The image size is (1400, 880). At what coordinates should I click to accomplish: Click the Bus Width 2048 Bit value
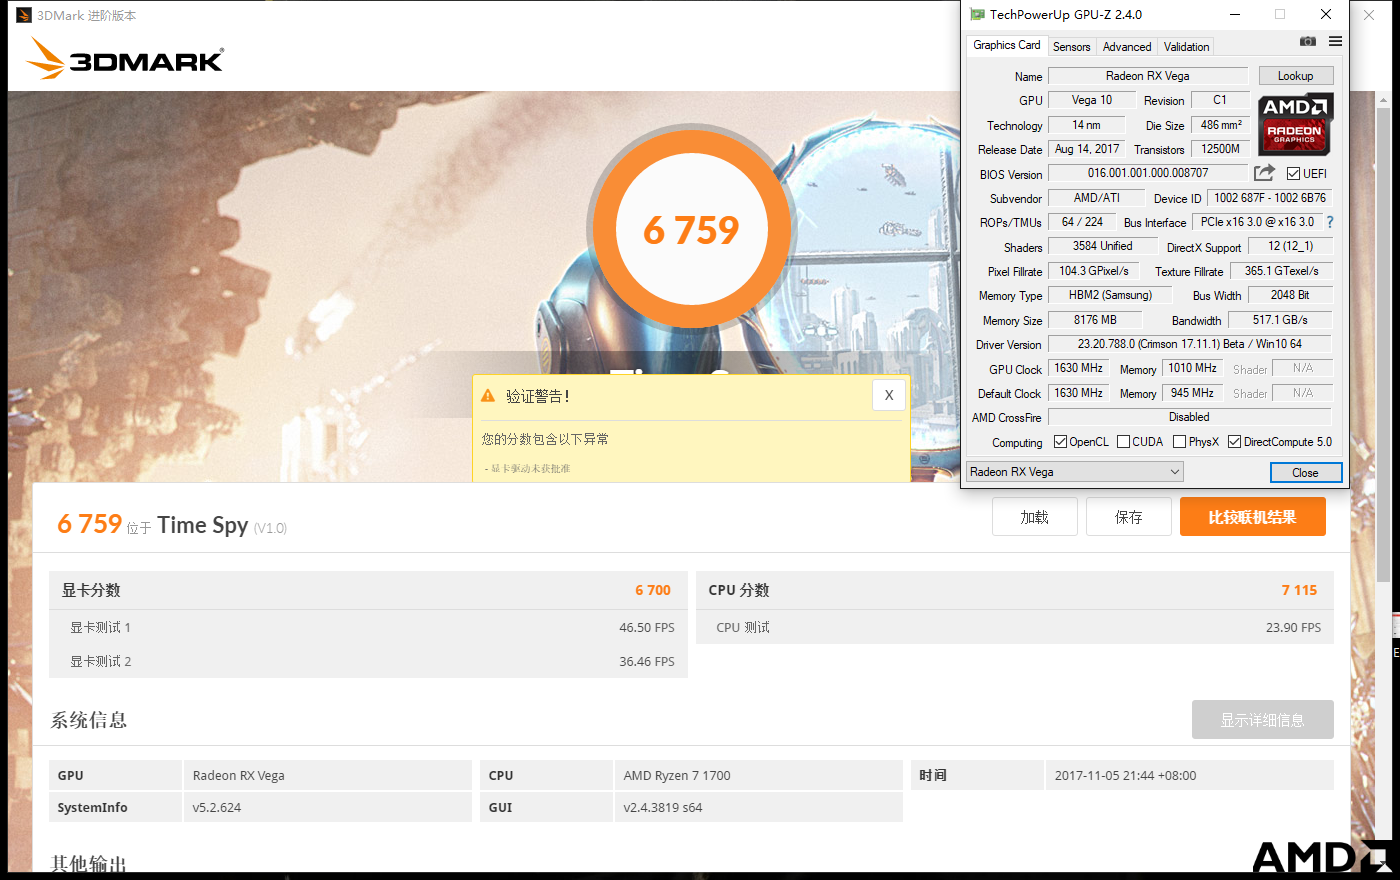click(x=1290, y=295)
